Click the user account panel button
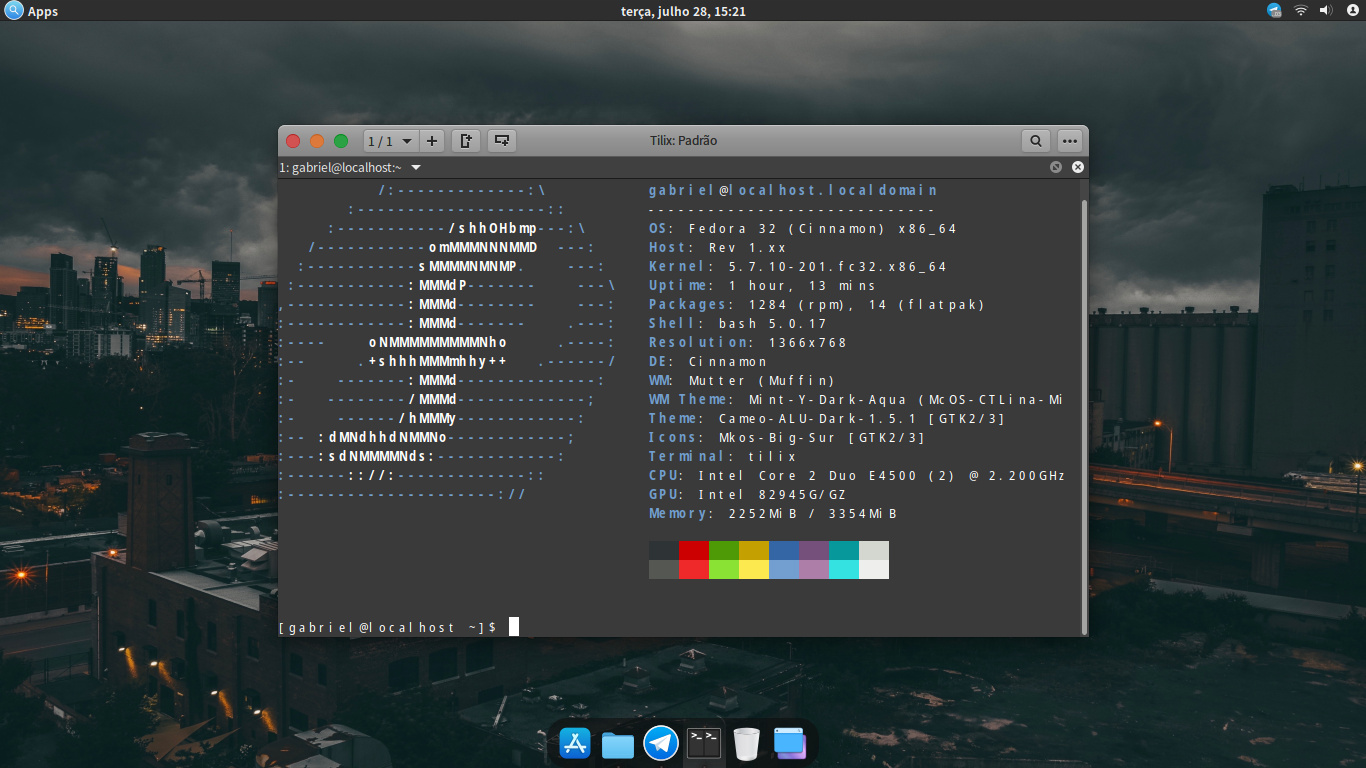 coord(1351,11)
